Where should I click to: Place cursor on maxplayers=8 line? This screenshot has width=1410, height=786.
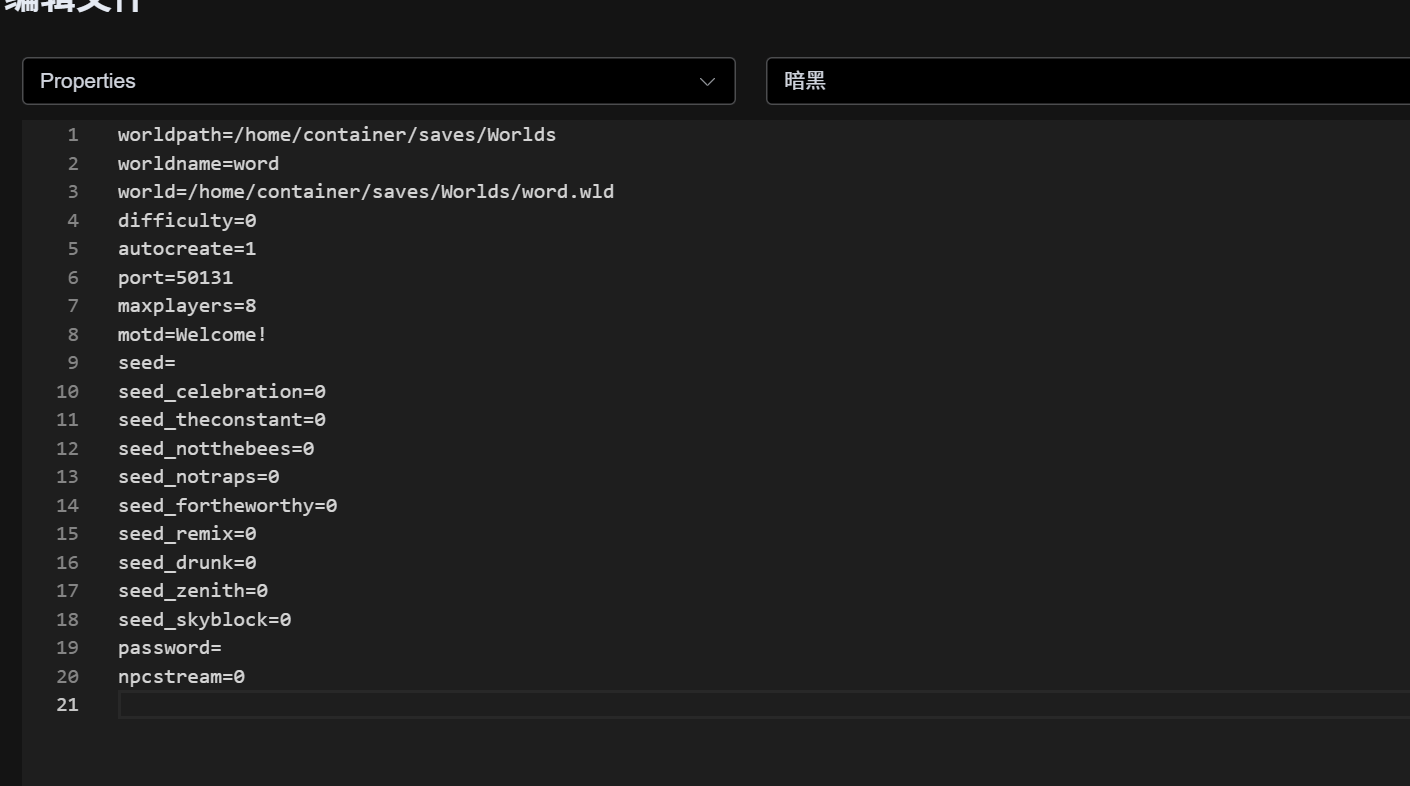[x=187, y=306]
